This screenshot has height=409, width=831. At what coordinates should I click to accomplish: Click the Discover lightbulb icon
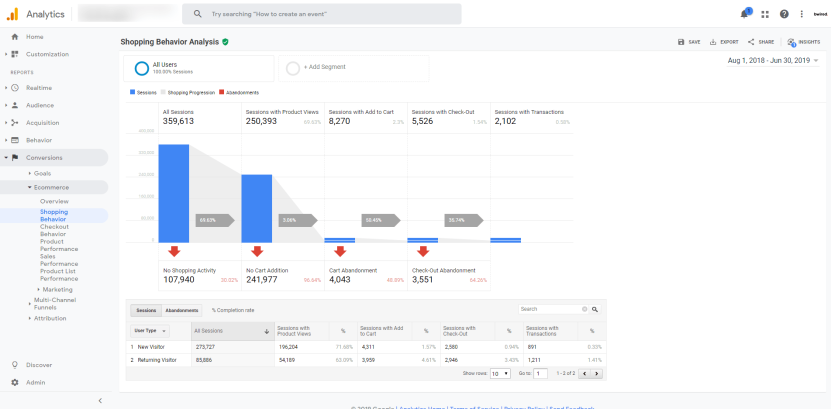15,365
